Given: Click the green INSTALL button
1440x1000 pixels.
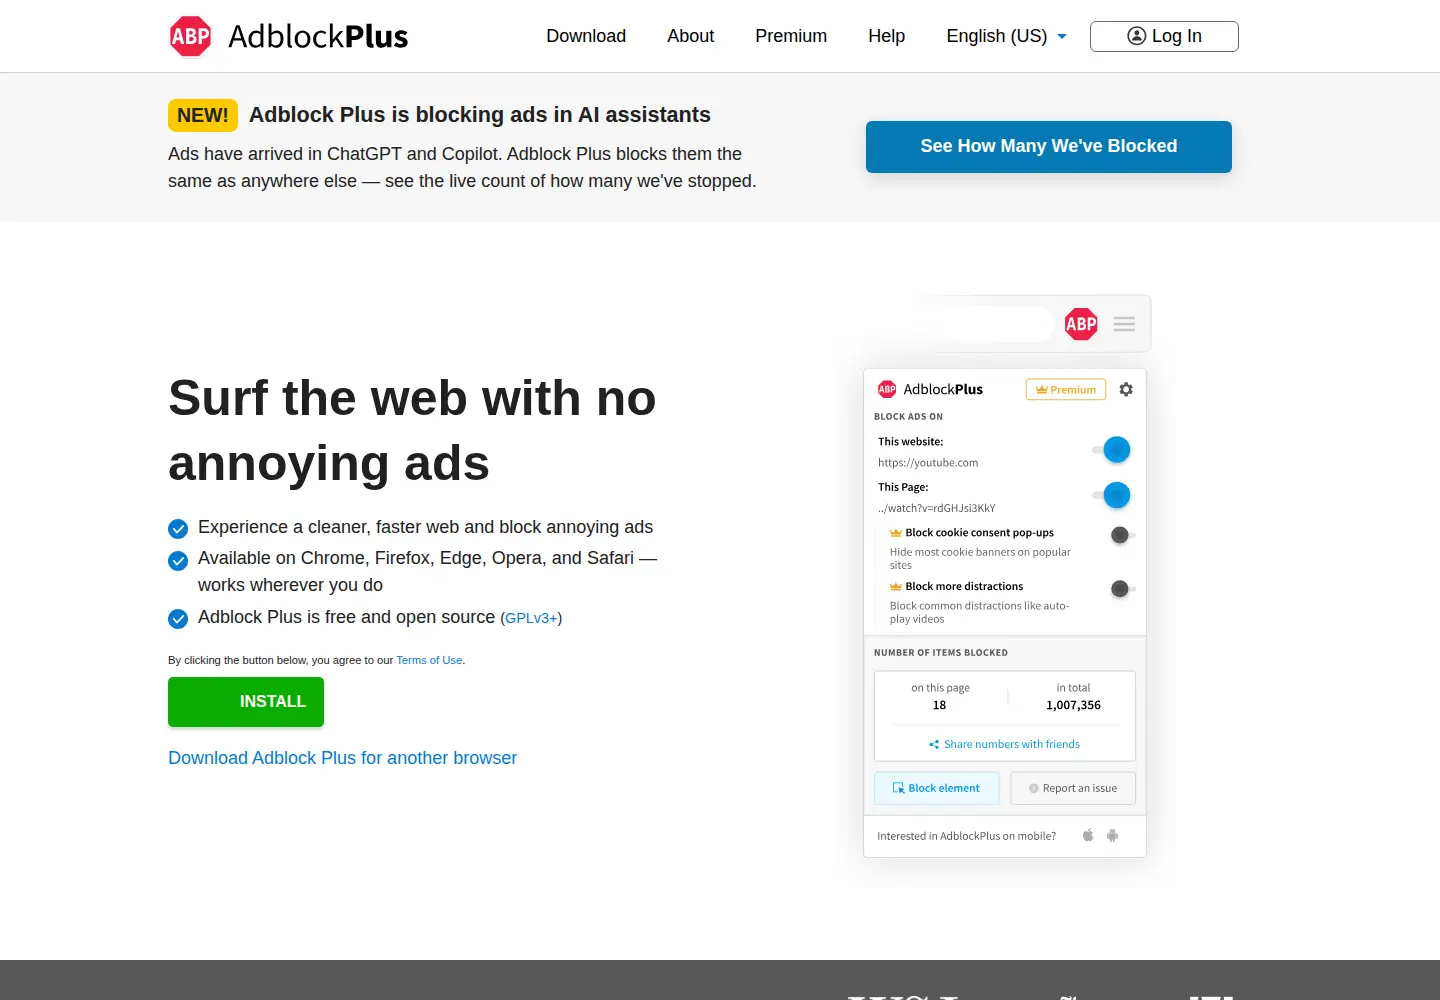Looking at the screenshot, I should pyautogui.click(x=246, y=702).
